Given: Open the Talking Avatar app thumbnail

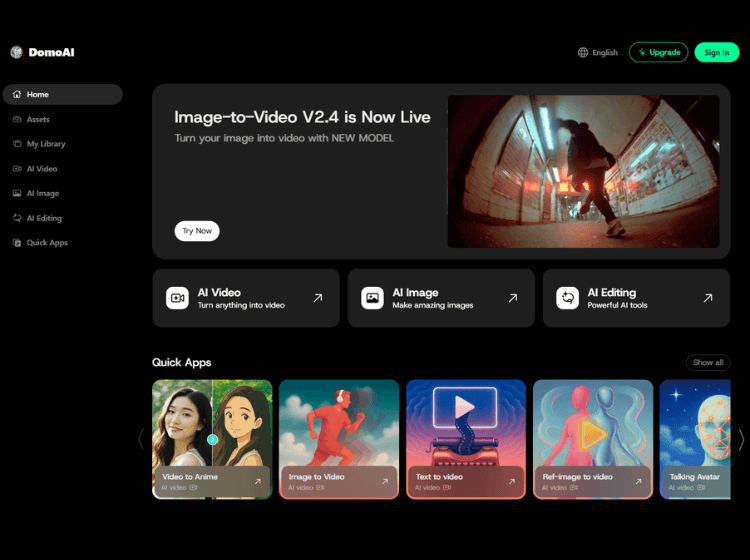Looking at the screenshot, I should coord(695,439).
